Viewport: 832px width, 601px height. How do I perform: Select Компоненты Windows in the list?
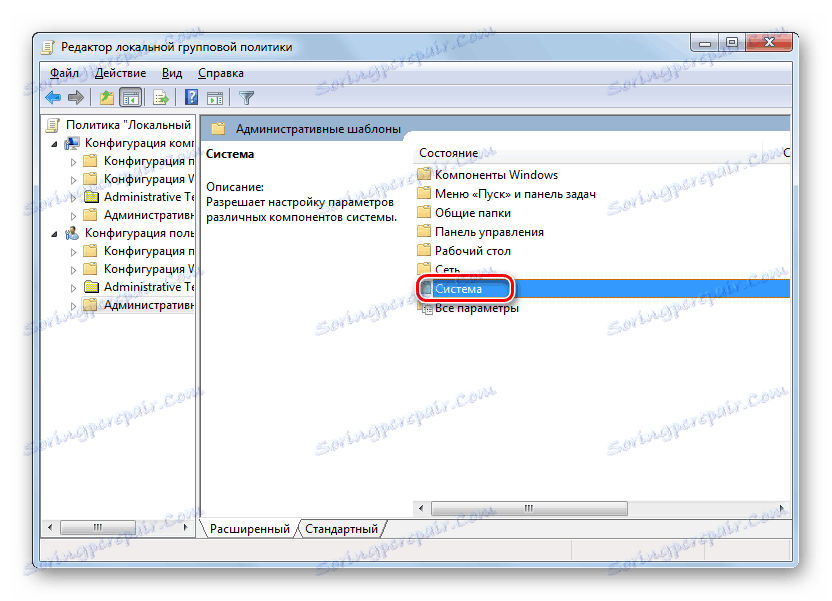point(496,175)
